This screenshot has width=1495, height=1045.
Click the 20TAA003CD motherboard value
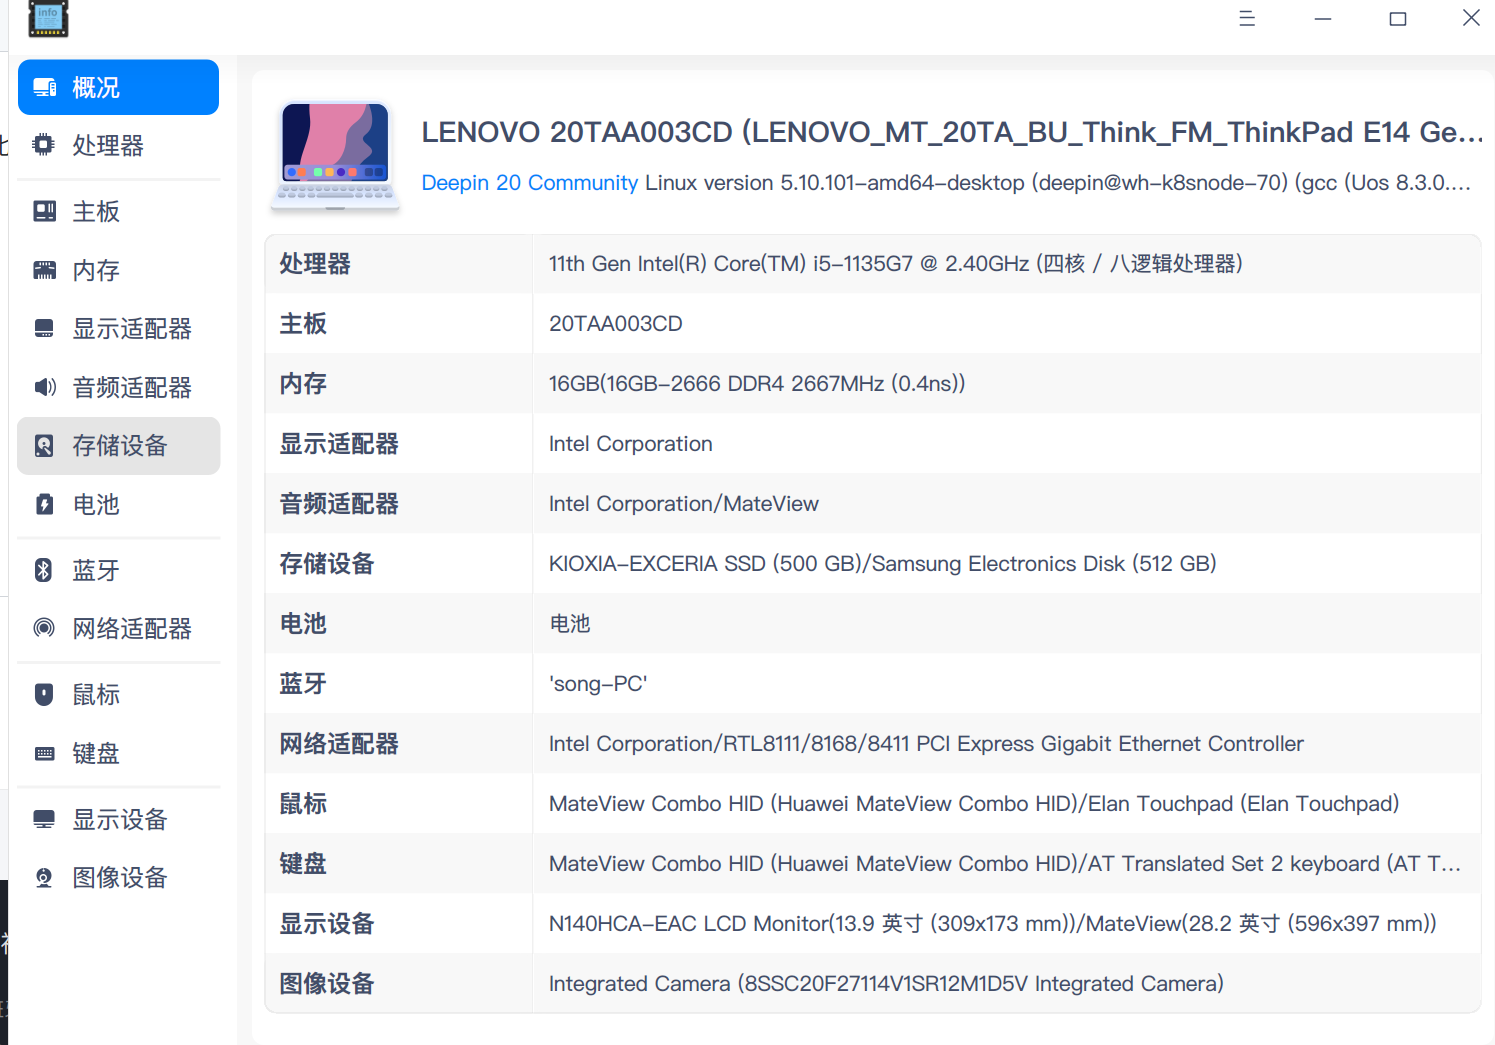(616, 324)
